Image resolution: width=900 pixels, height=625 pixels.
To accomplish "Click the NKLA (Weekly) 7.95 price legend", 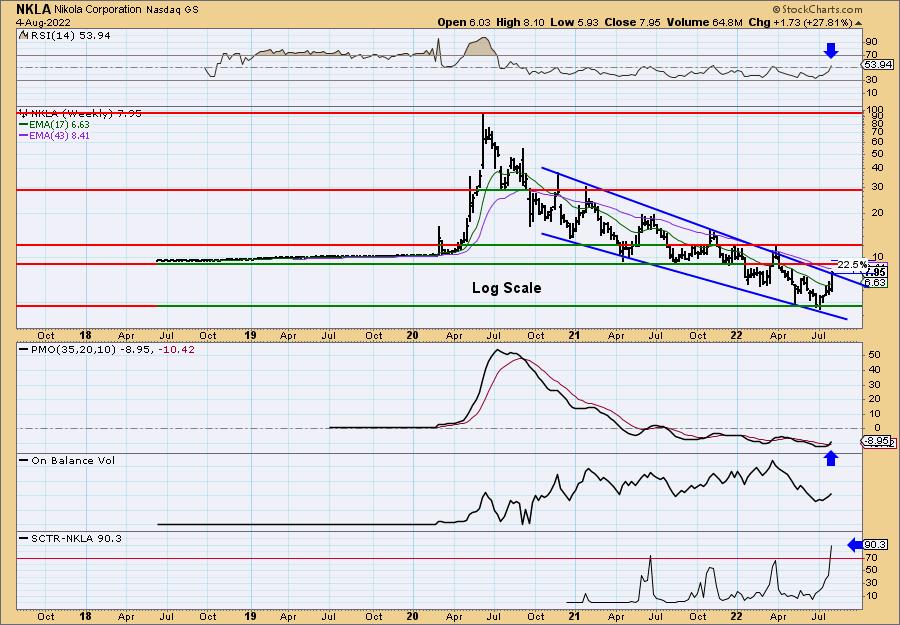I will [x=85, y=113].
